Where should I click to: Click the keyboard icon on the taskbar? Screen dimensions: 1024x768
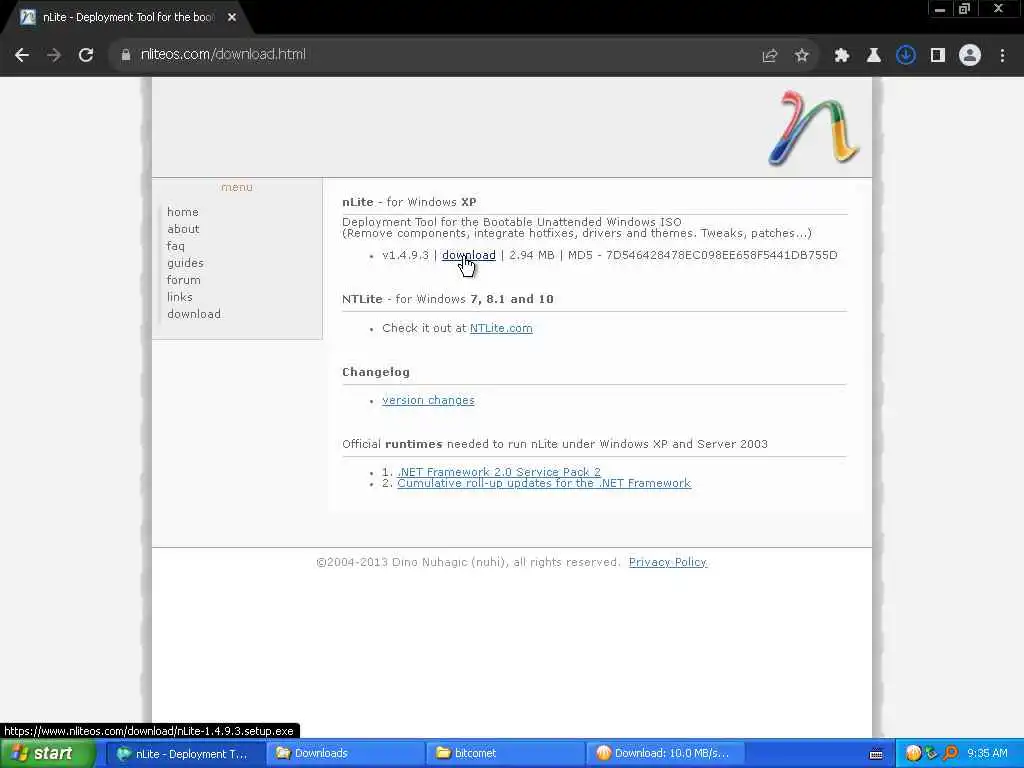click(x=876, y=755)
